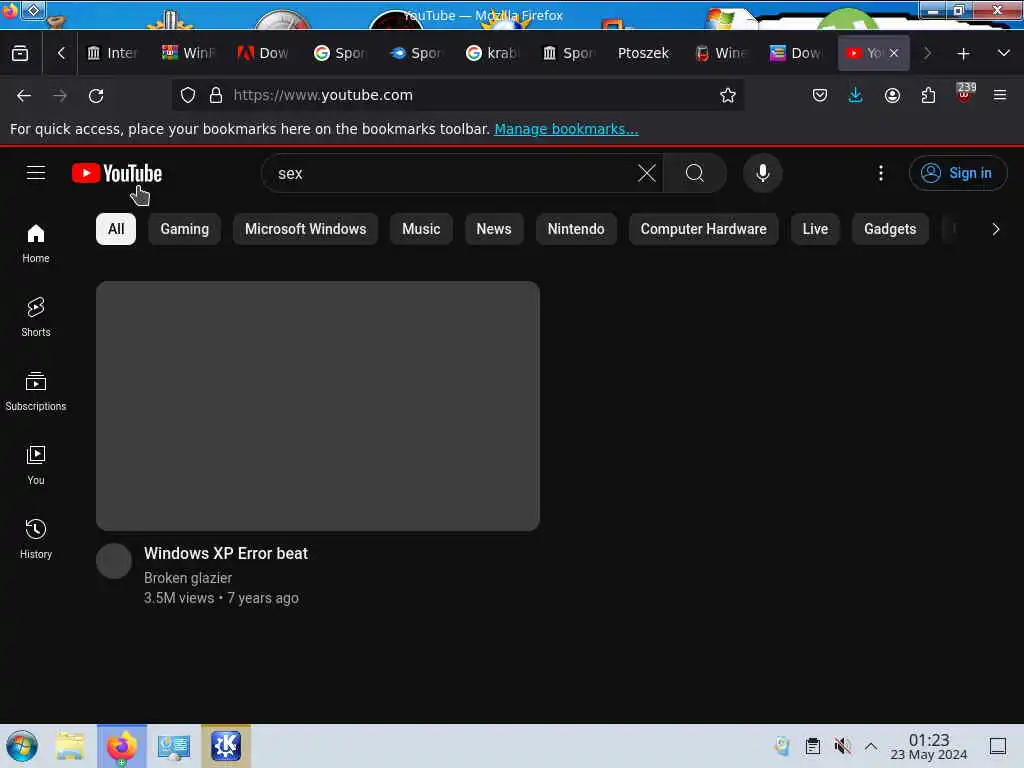The width and height of the screenshot is (1024, 768).
Task: Expand the list all tabs dropdown
Action: click(1004, 53)
